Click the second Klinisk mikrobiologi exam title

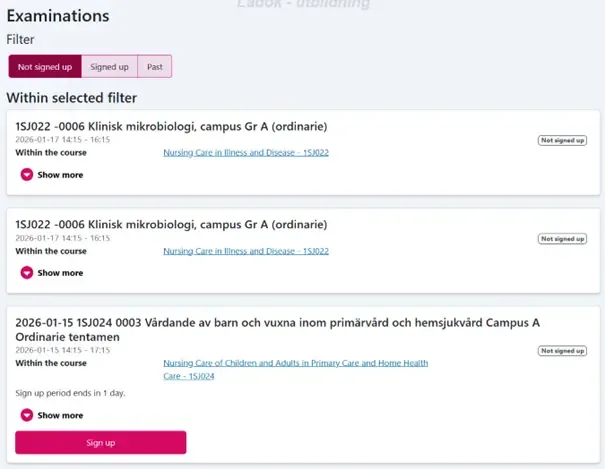(171, 223)
